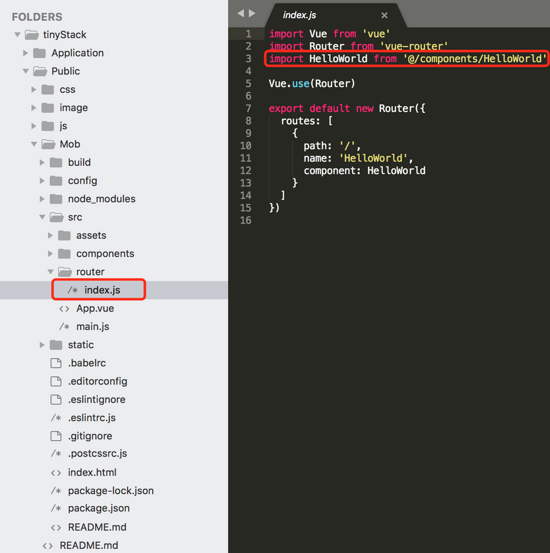
Task: Click the forward navigation arrow in tab bar
Action: tap(252, 13)
